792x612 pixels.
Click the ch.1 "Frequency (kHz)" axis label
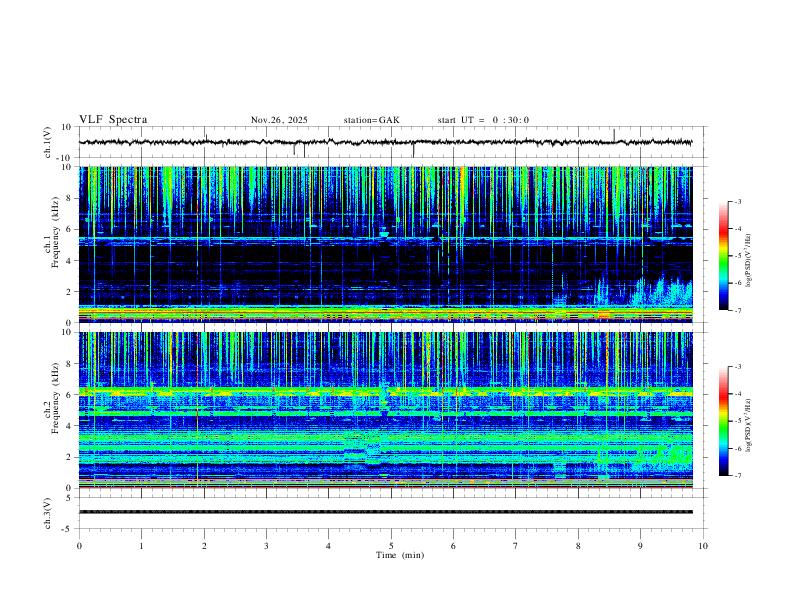55,232
